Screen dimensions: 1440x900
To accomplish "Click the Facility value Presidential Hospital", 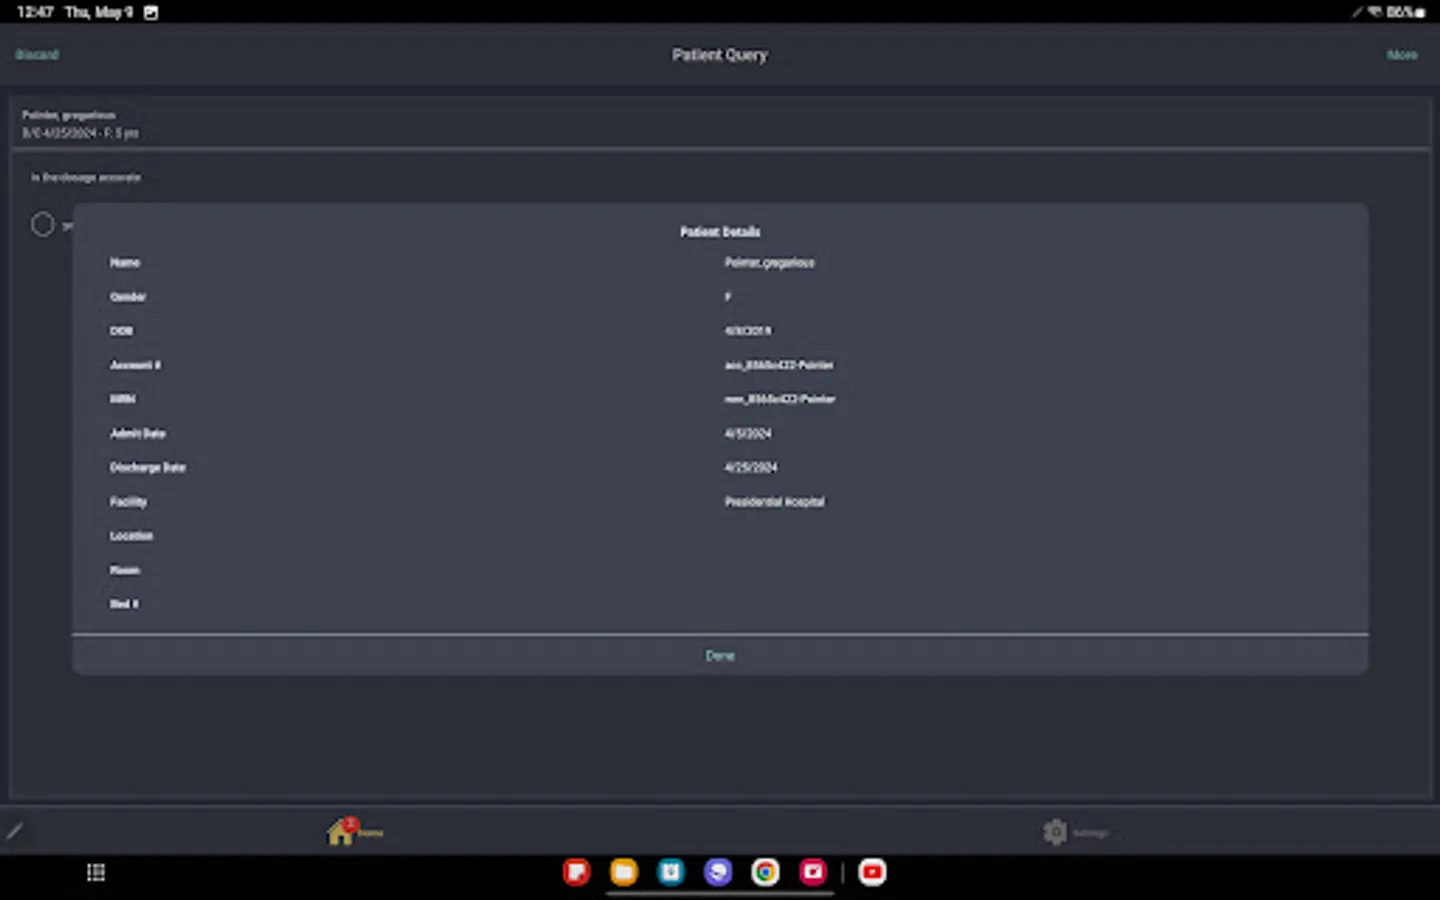I will click(x=775, y=502).
